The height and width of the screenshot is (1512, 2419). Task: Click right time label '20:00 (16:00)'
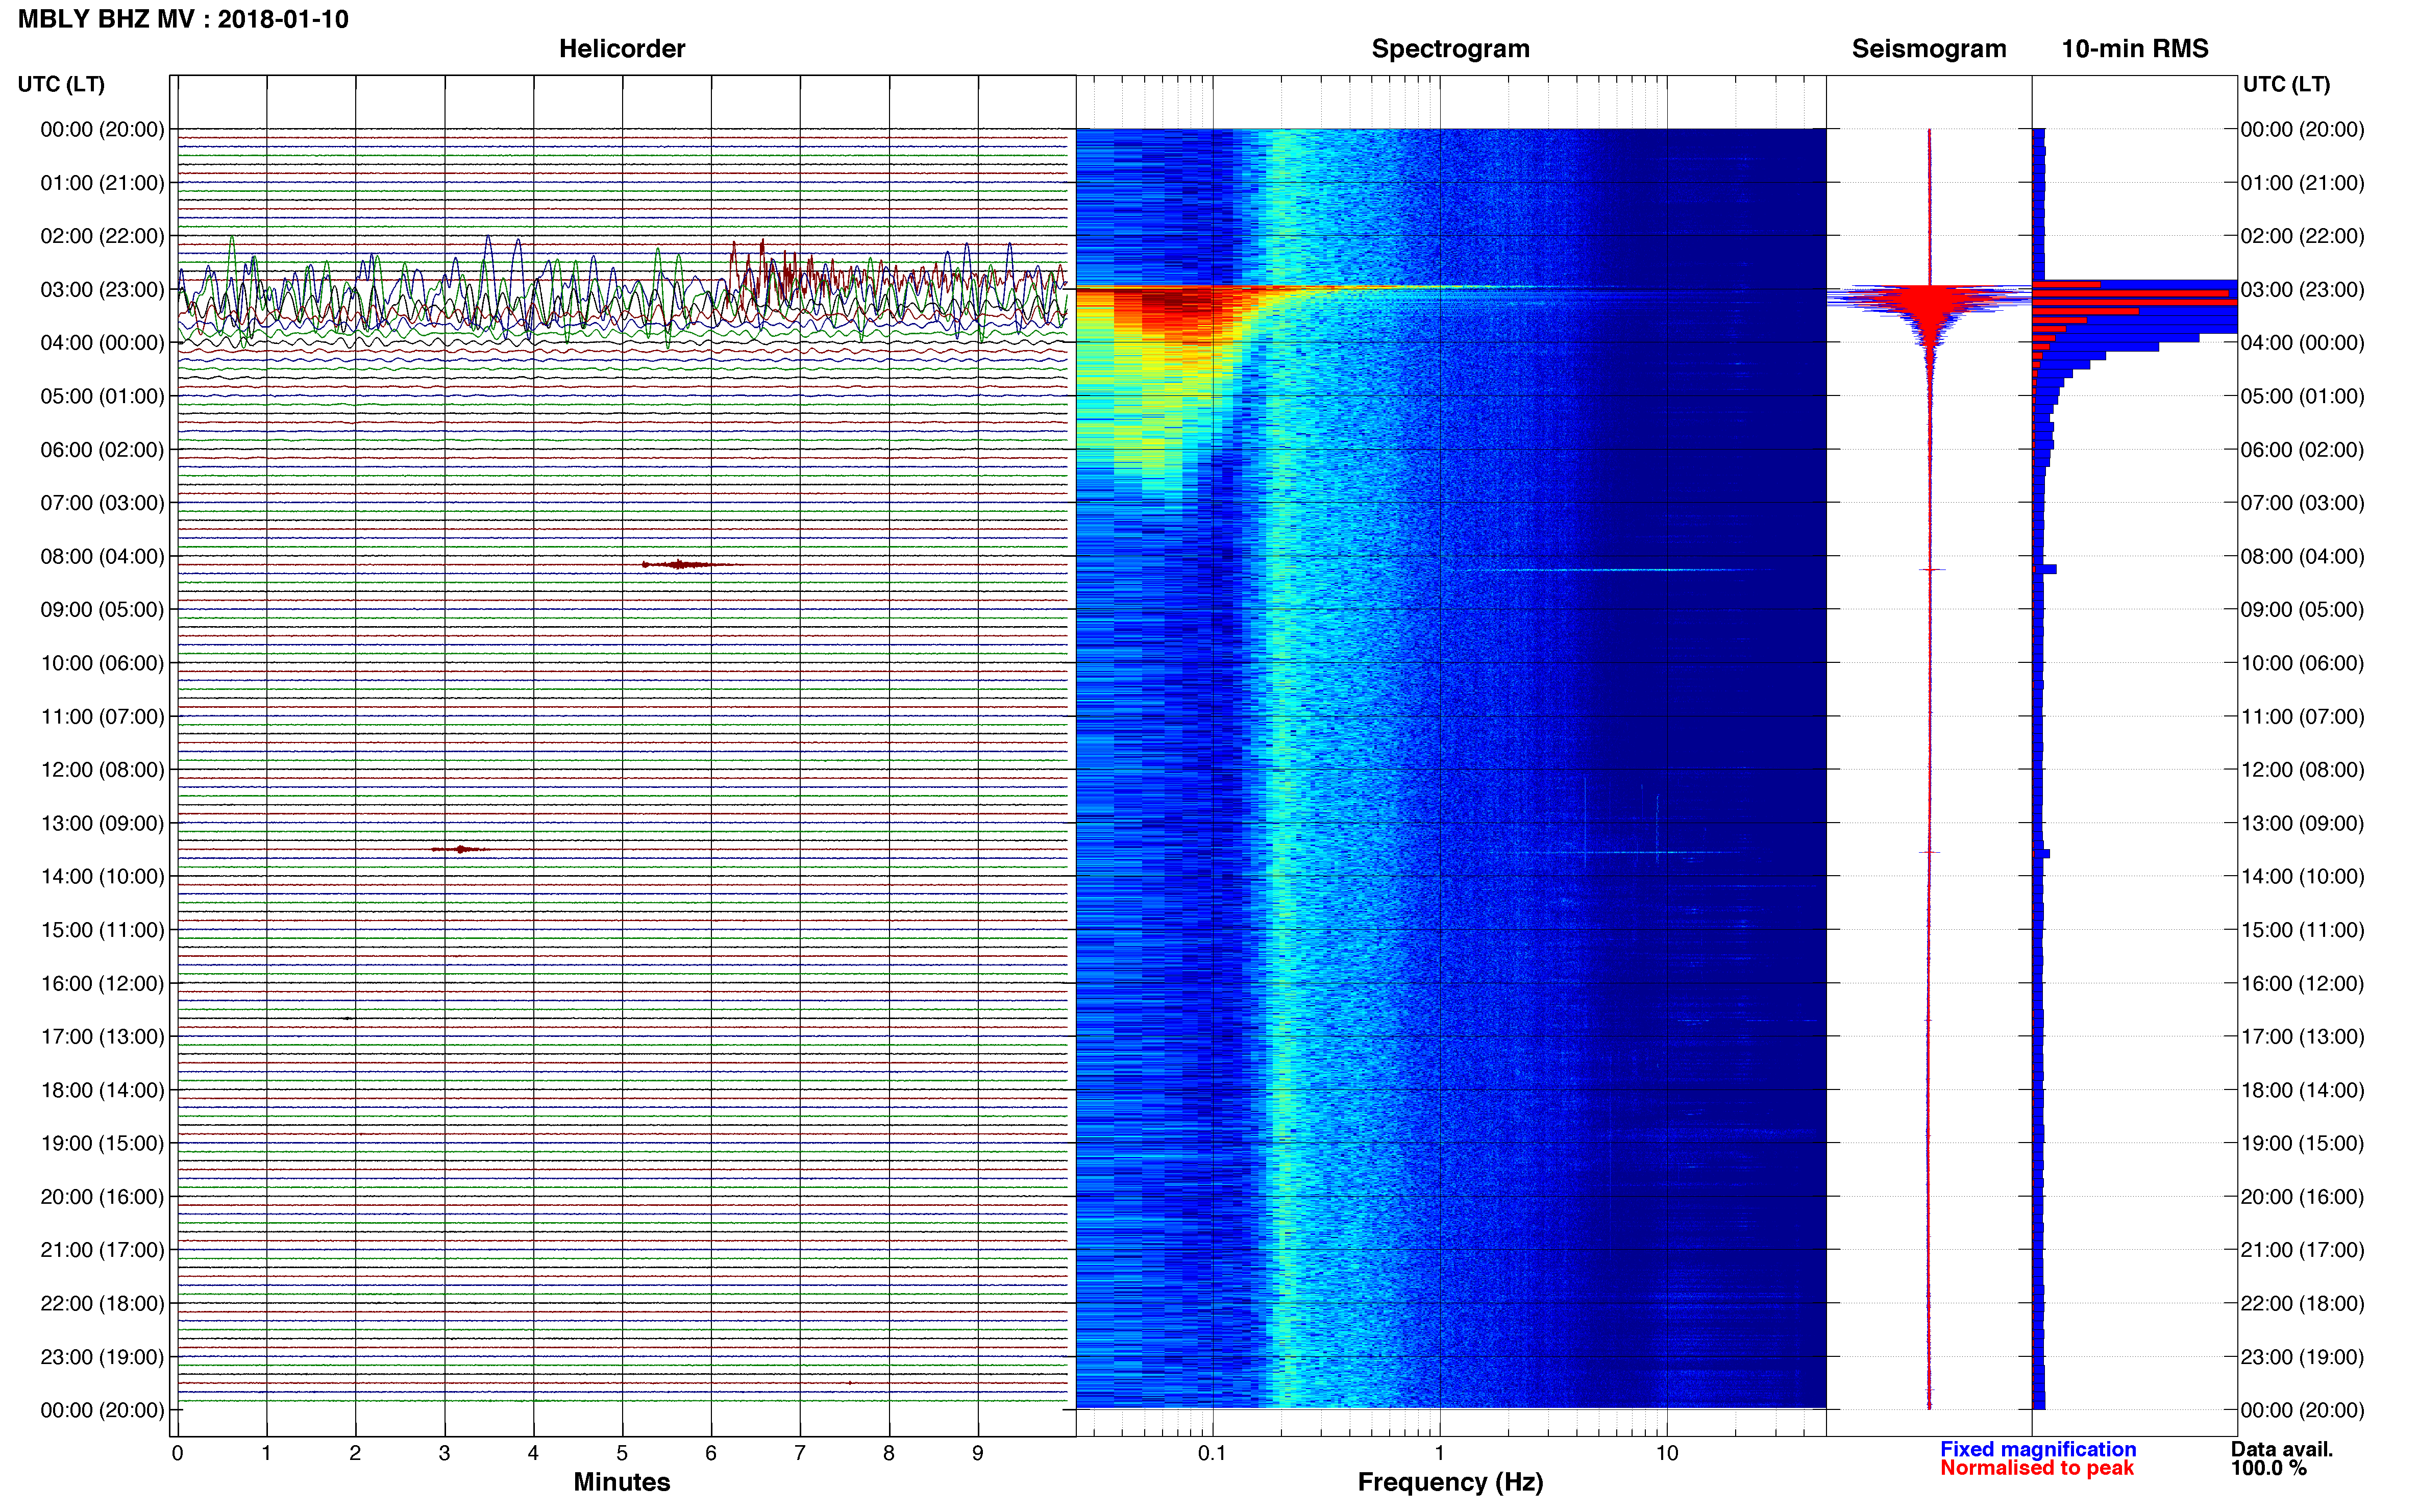[x=2302, y=1197]
